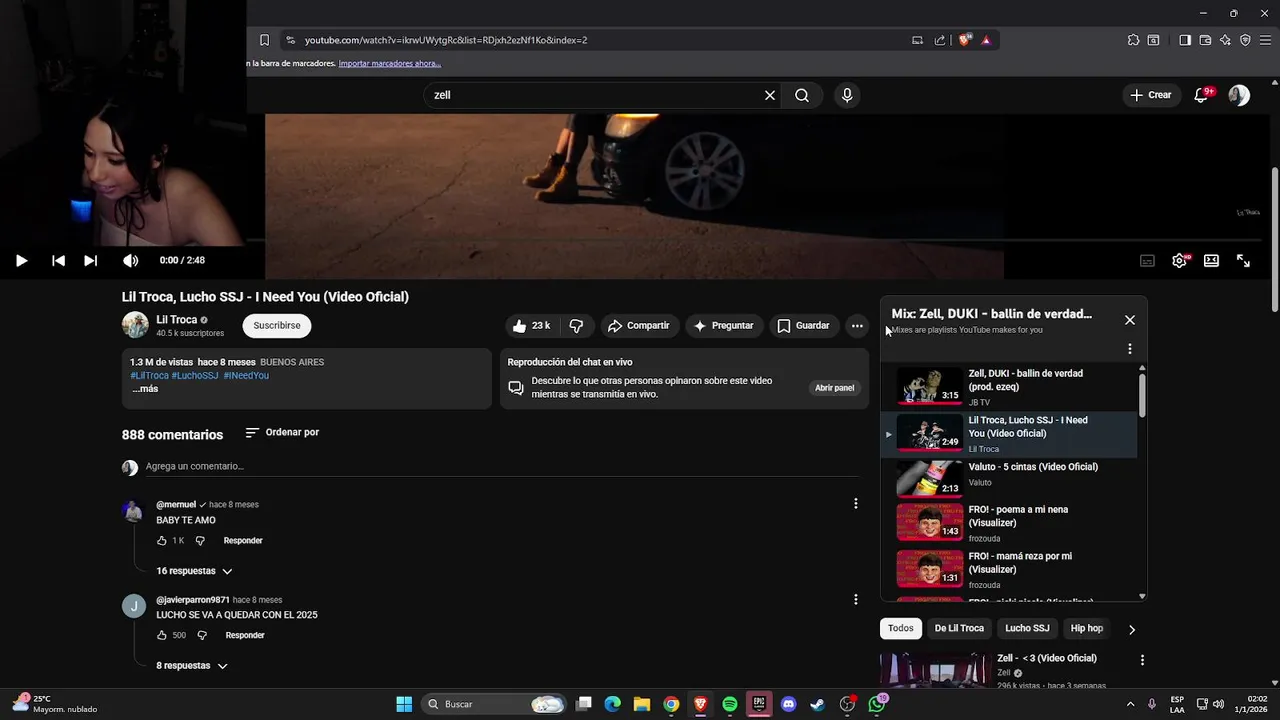Open Brave Rewards triangle icon
Image resolution: width=1280 pixels, height=720 pixels.
coord(986,40)
